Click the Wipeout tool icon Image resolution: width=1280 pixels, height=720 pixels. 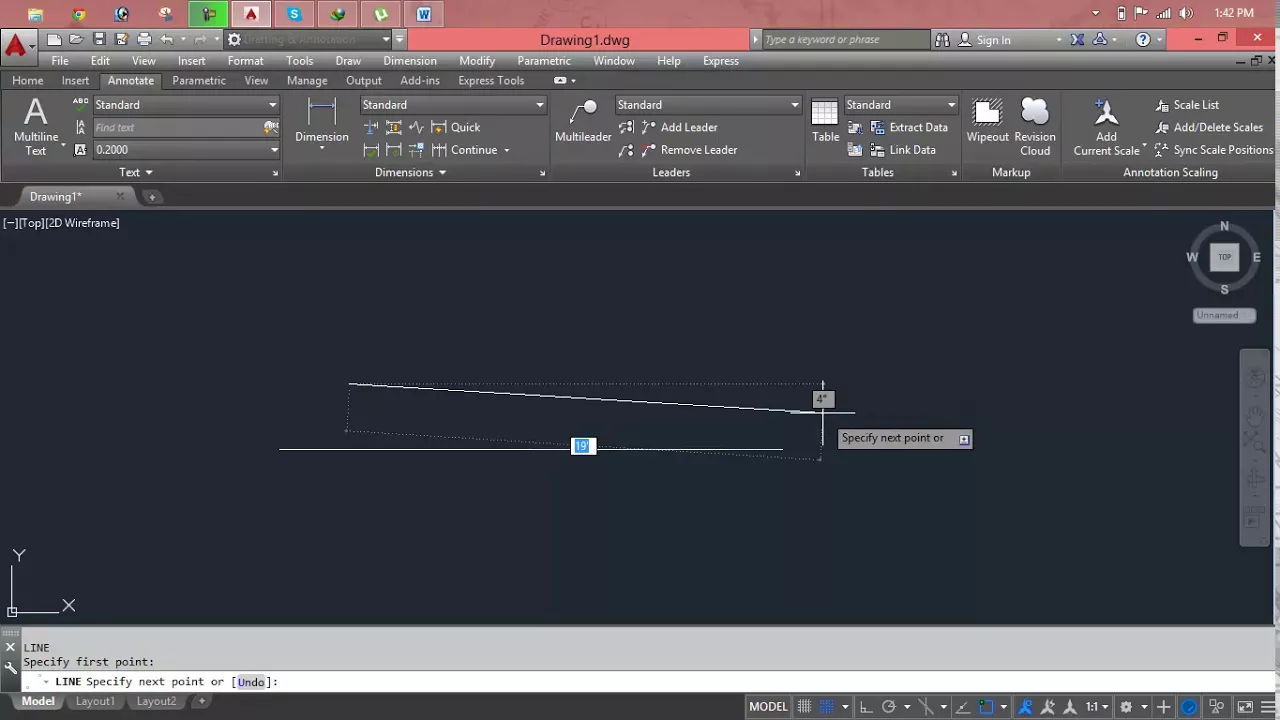[988, 120]
